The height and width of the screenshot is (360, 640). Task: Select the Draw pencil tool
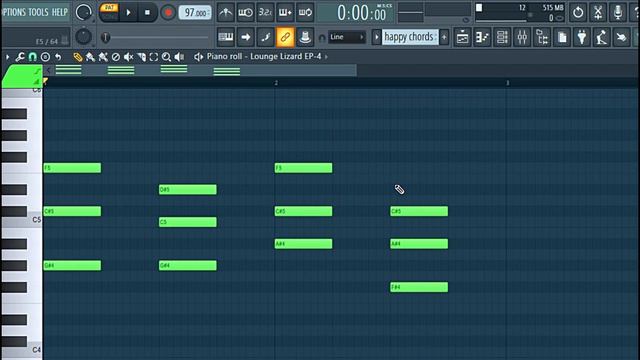78,57
